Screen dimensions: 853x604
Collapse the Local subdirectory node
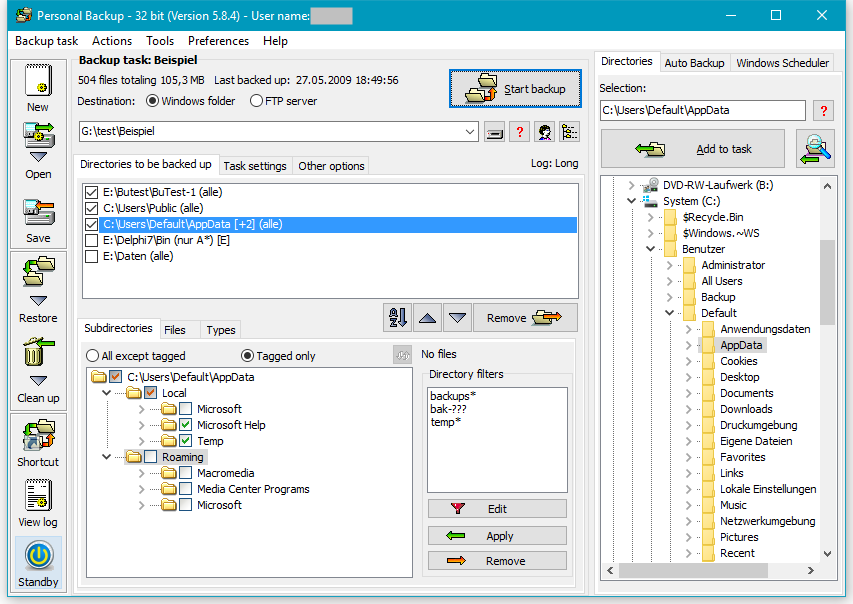click(x=107, y=393)
